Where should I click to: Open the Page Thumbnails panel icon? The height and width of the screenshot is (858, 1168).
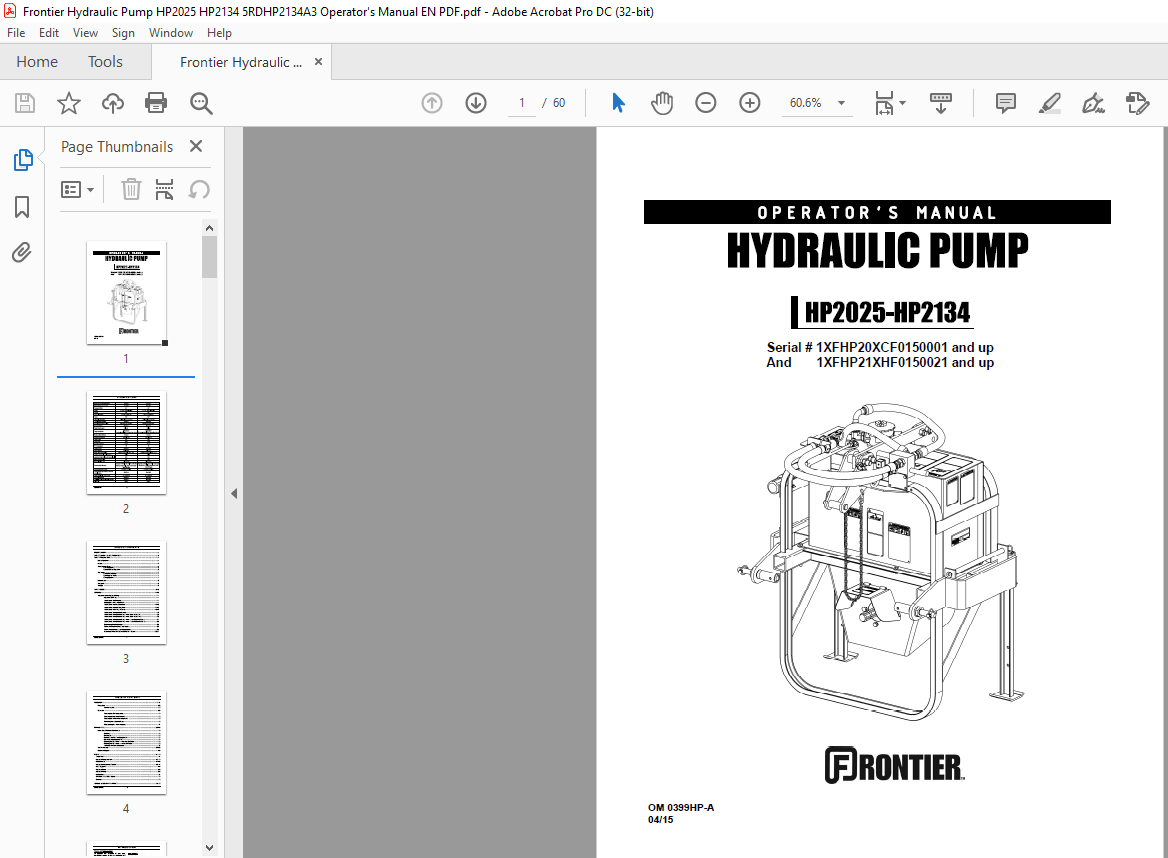pos(22,159)
